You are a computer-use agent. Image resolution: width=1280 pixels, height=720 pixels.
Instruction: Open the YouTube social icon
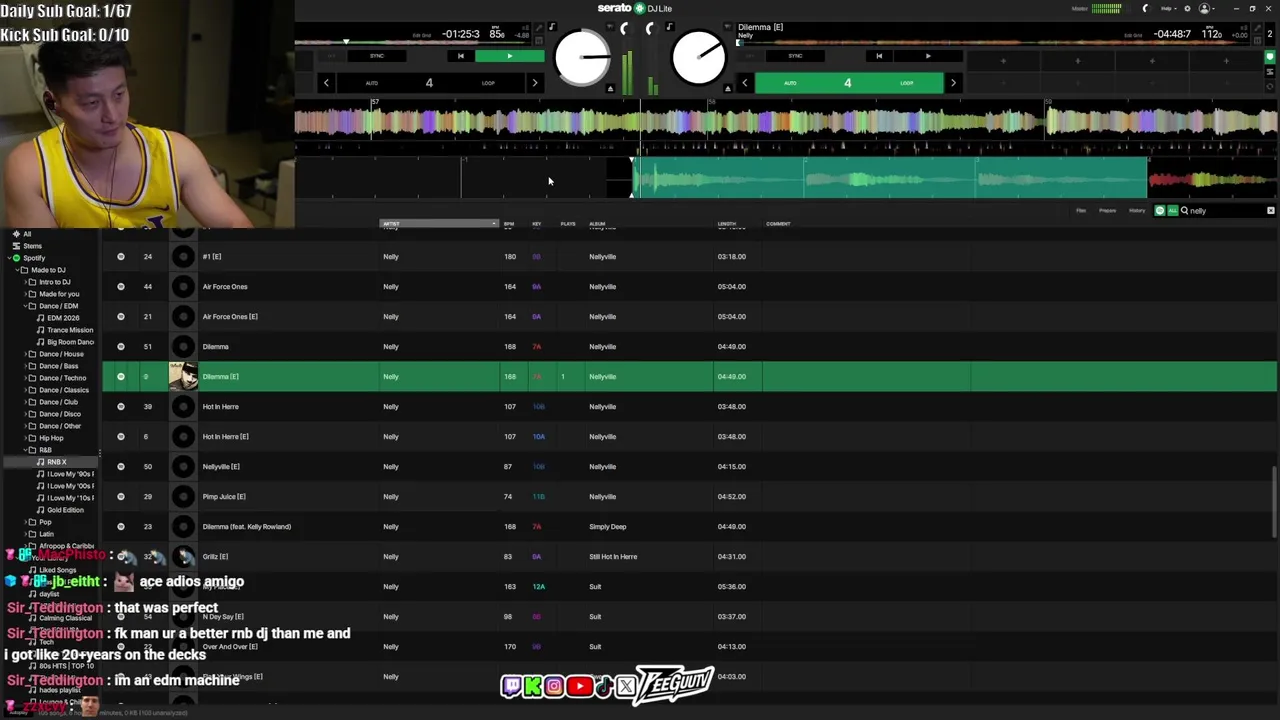pos(579,686)
